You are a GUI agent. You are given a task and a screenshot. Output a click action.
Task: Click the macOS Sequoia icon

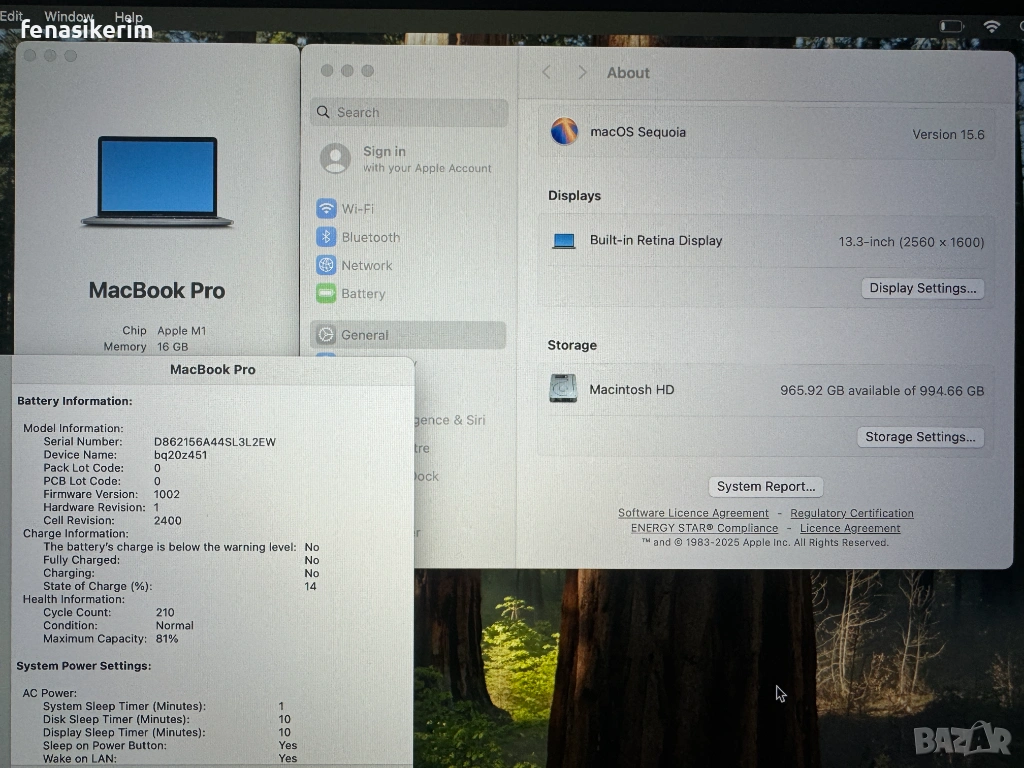[564, 132]
